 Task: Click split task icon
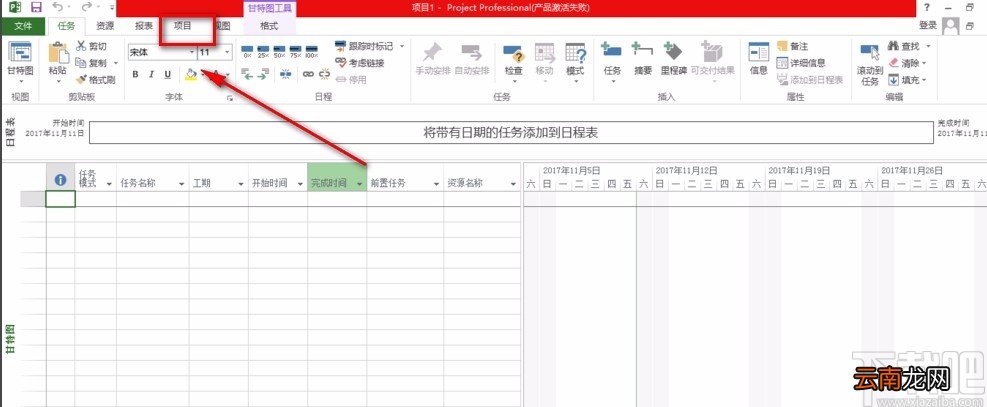[285, 74]
